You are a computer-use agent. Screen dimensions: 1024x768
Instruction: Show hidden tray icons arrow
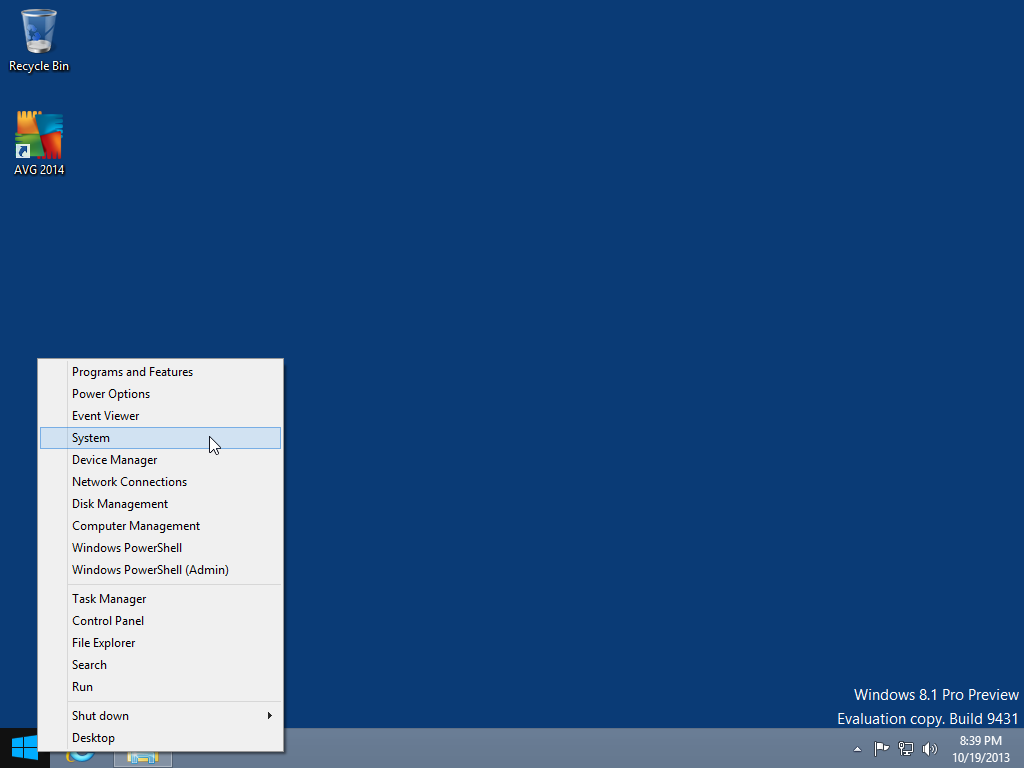(857, 749)
